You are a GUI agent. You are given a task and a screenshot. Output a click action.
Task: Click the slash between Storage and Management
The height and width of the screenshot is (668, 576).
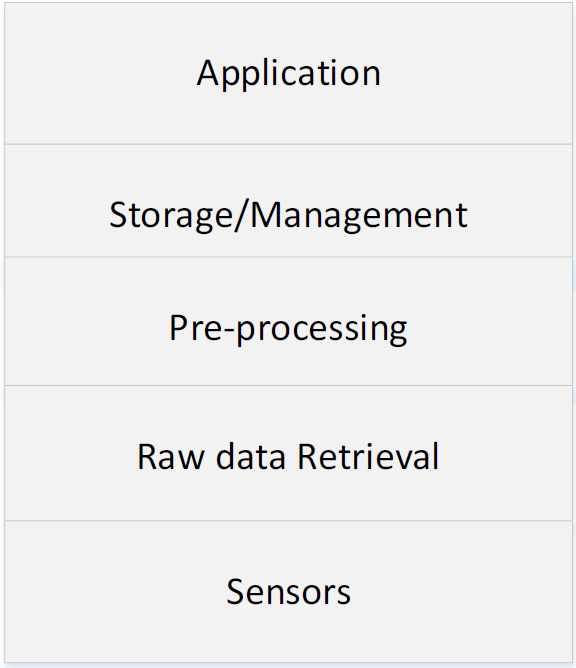click(x=241, y=216)
